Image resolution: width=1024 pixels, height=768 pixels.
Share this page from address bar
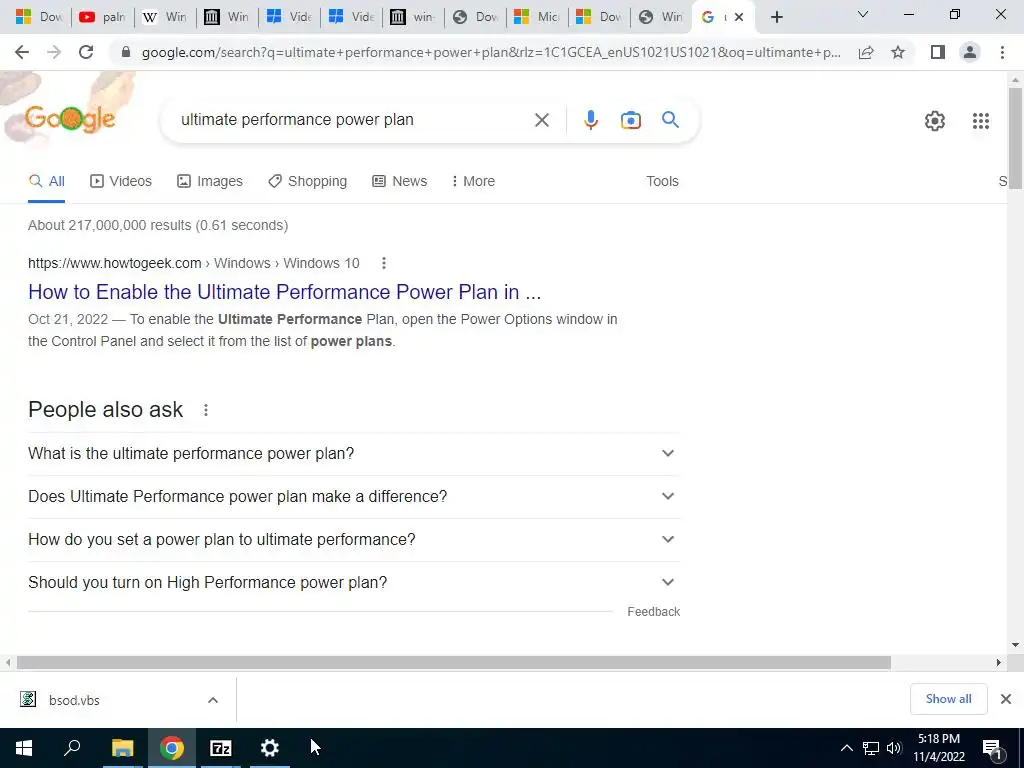point(866,52)
